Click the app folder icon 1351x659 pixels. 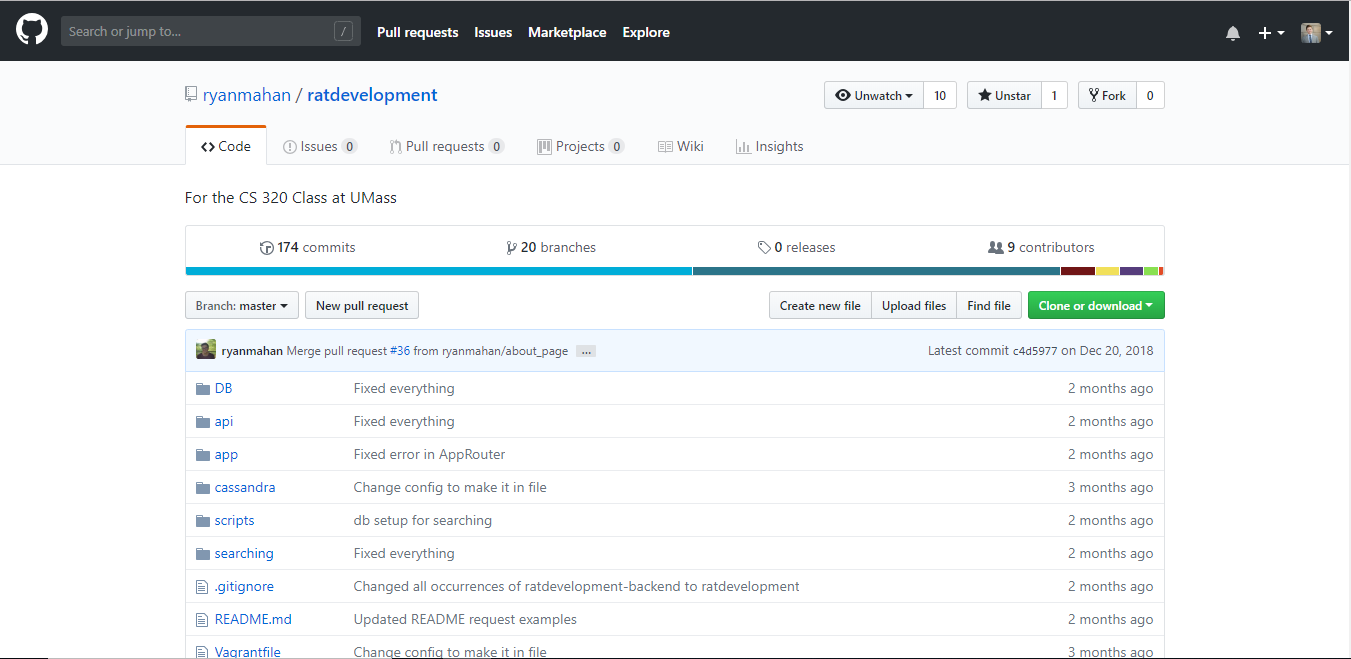click(203, 454)
